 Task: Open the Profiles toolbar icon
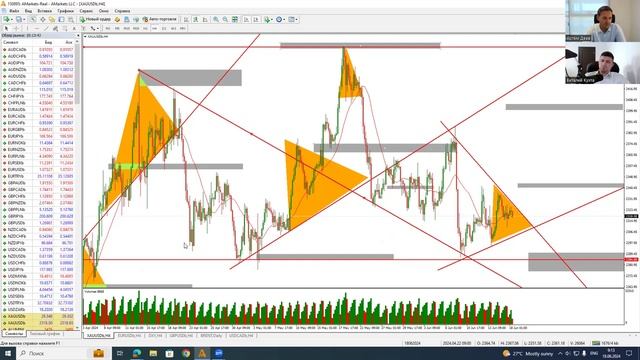[19, 19]
